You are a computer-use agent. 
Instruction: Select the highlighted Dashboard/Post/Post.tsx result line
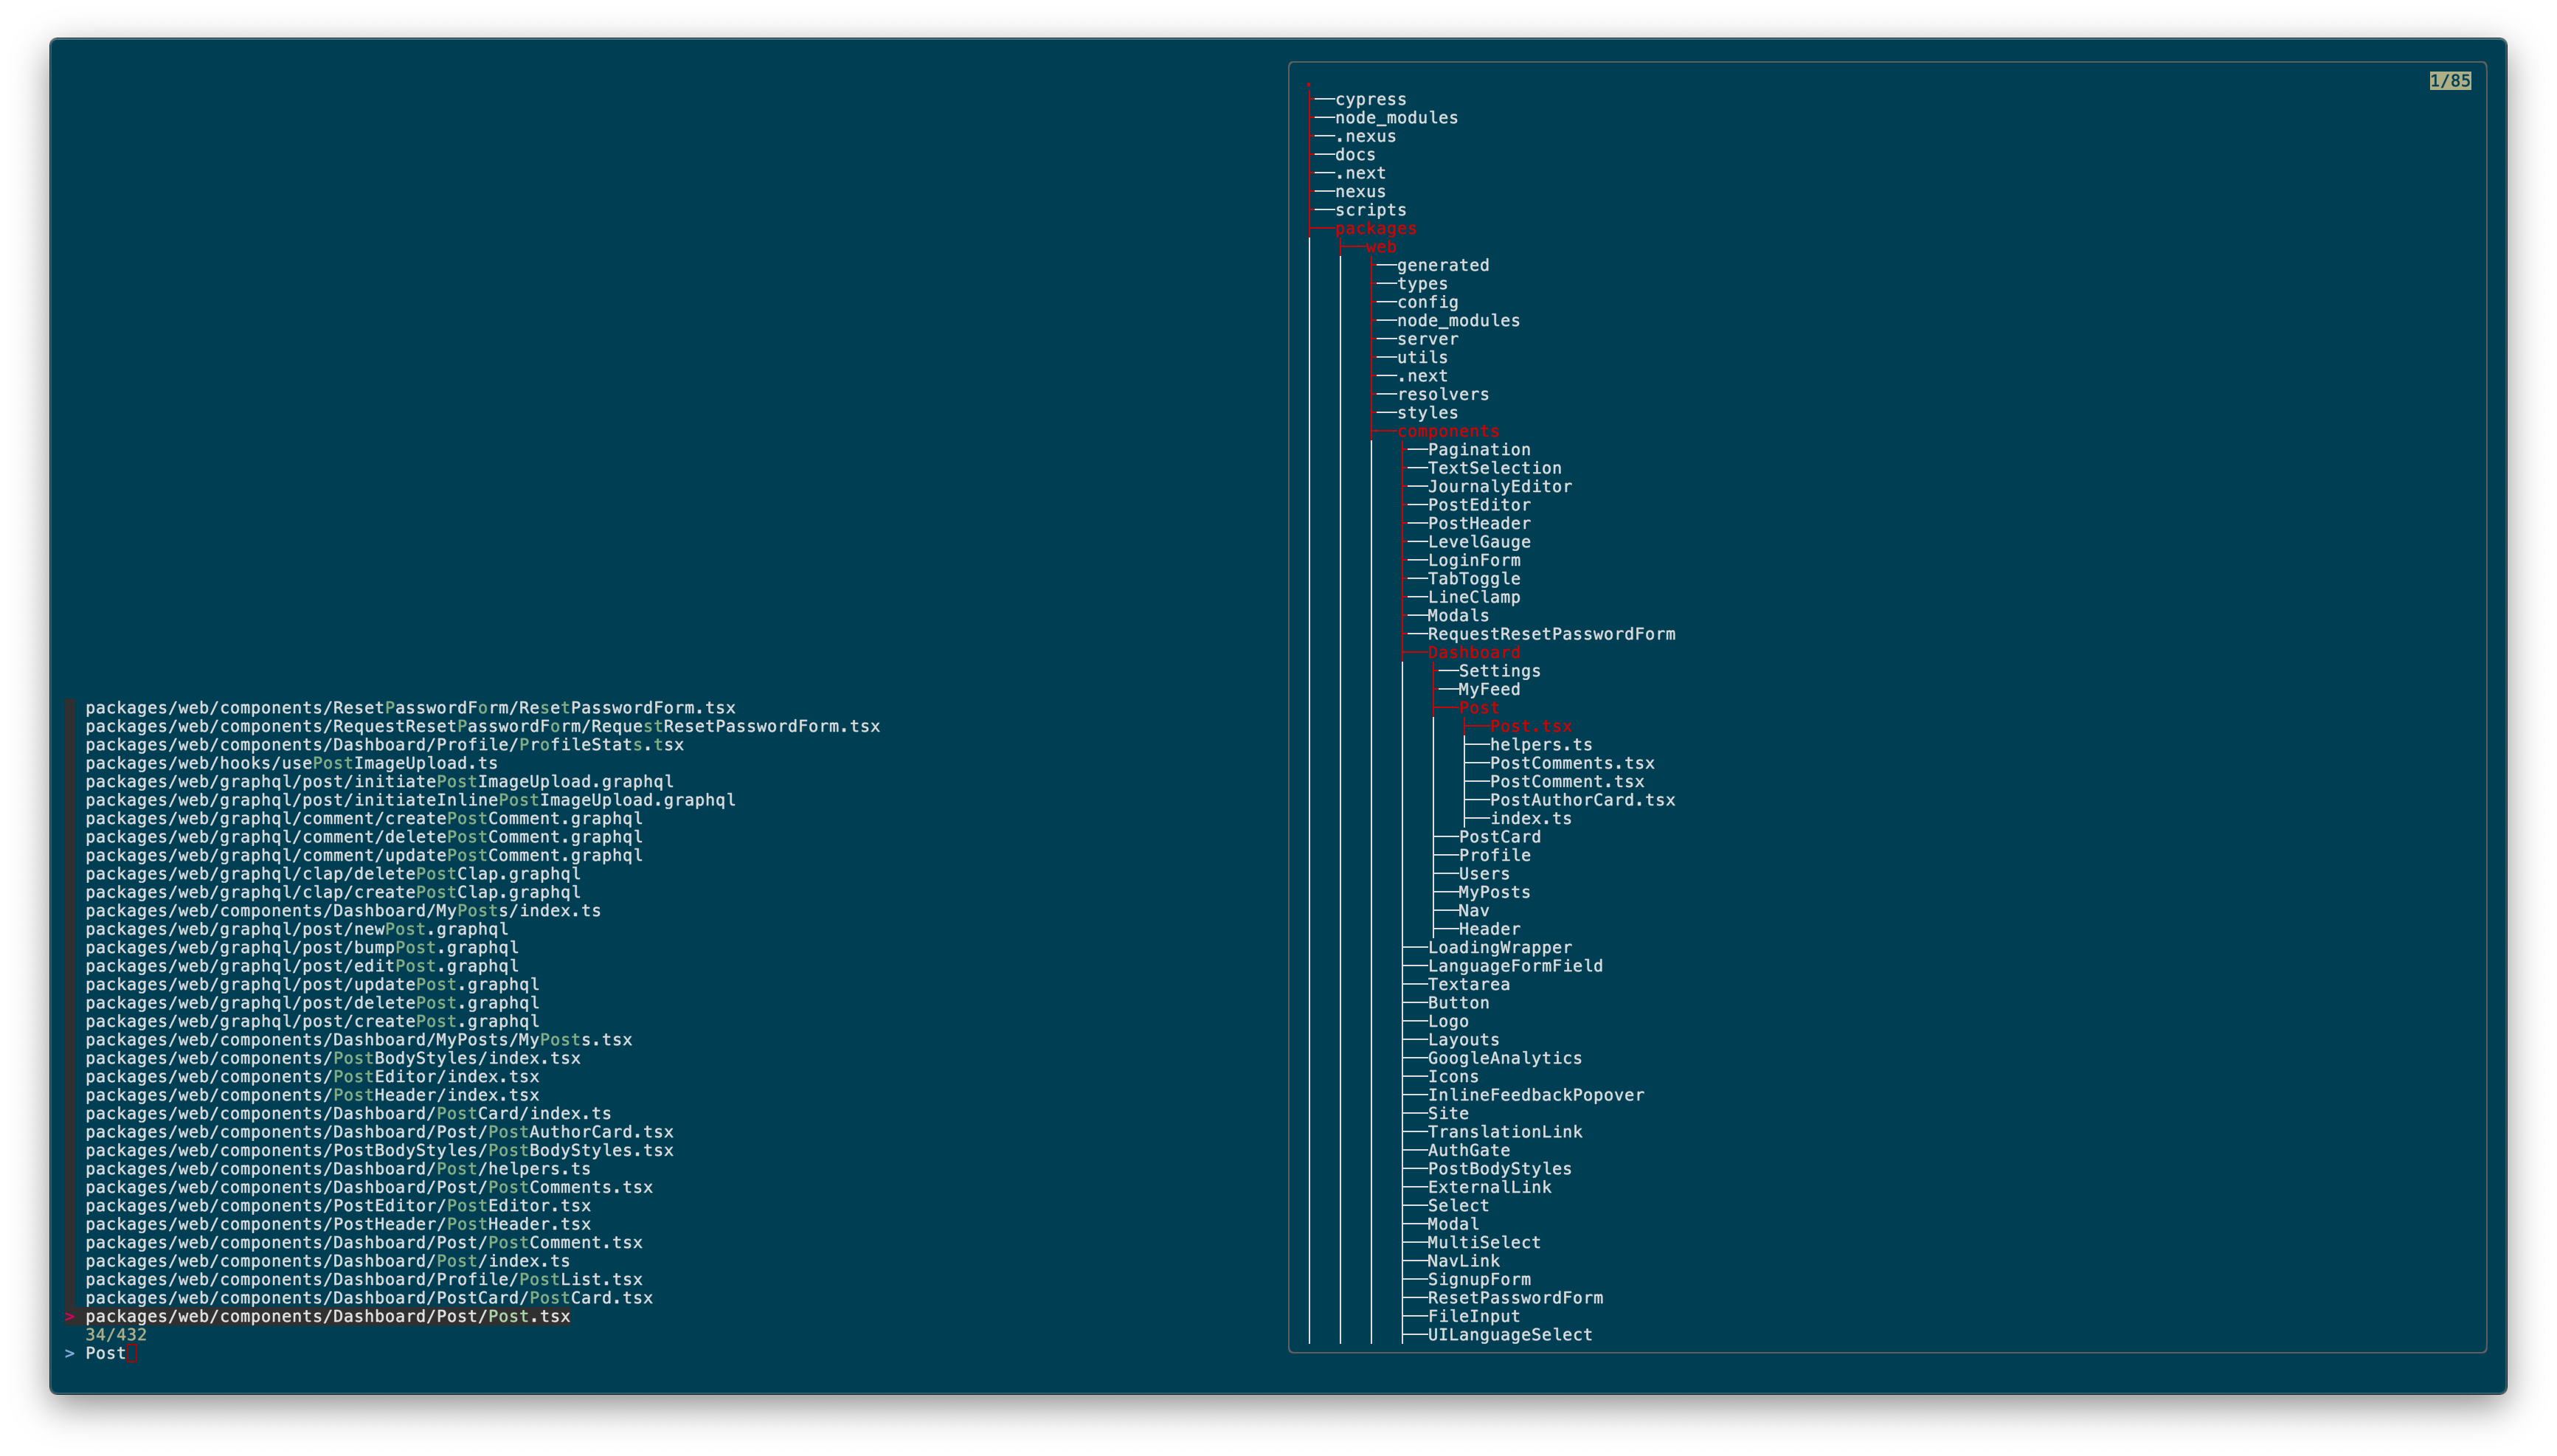[x=328, y=1316]
